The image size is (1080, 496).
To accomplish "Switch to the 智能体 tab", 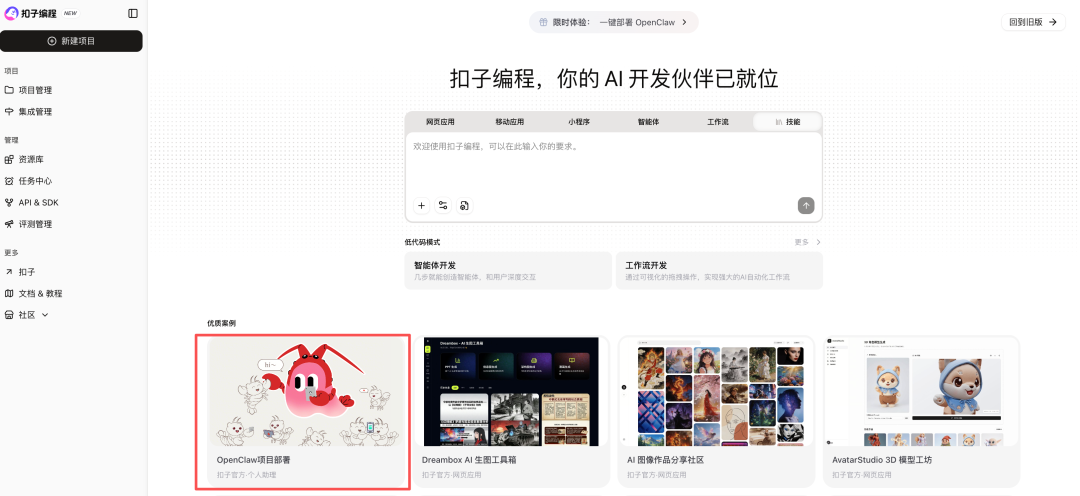I will click(x=648, y=122).
